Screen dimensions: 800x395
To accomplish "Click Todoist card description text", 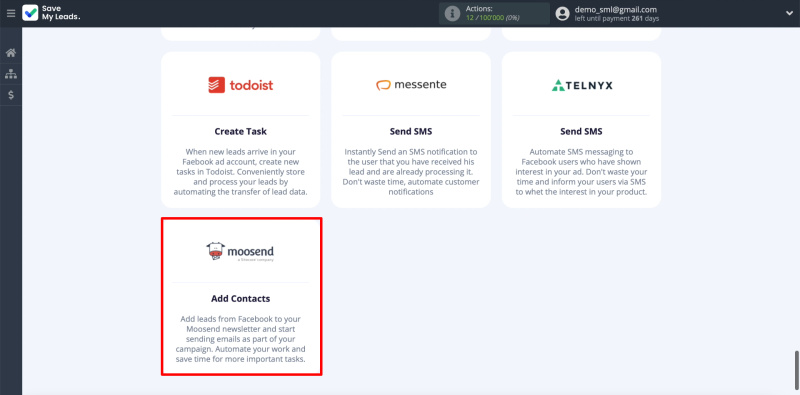I will pos(241,172).
